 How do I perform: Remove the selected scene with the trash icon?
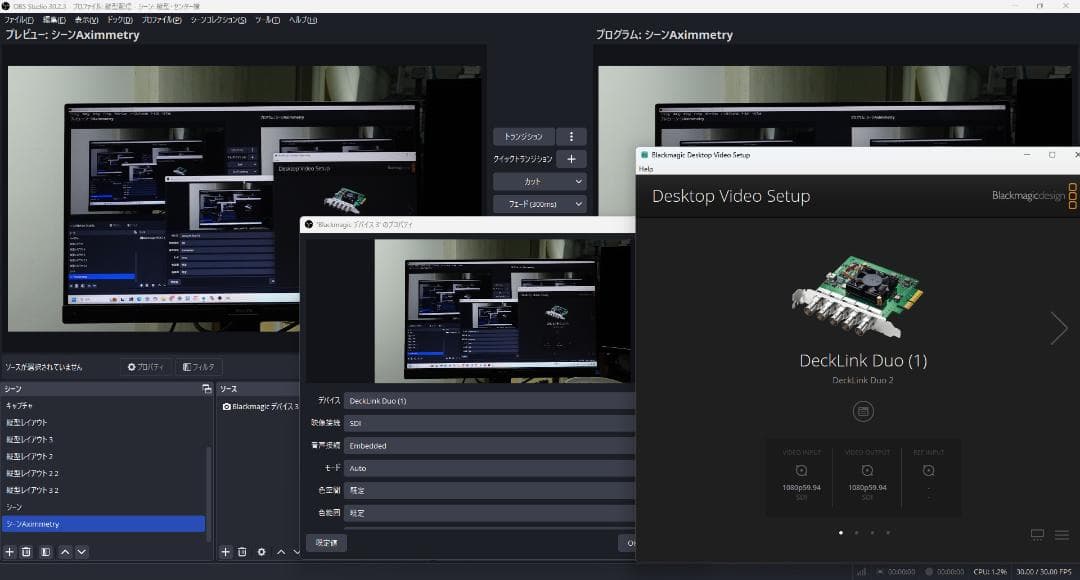[x=26, y=552]
